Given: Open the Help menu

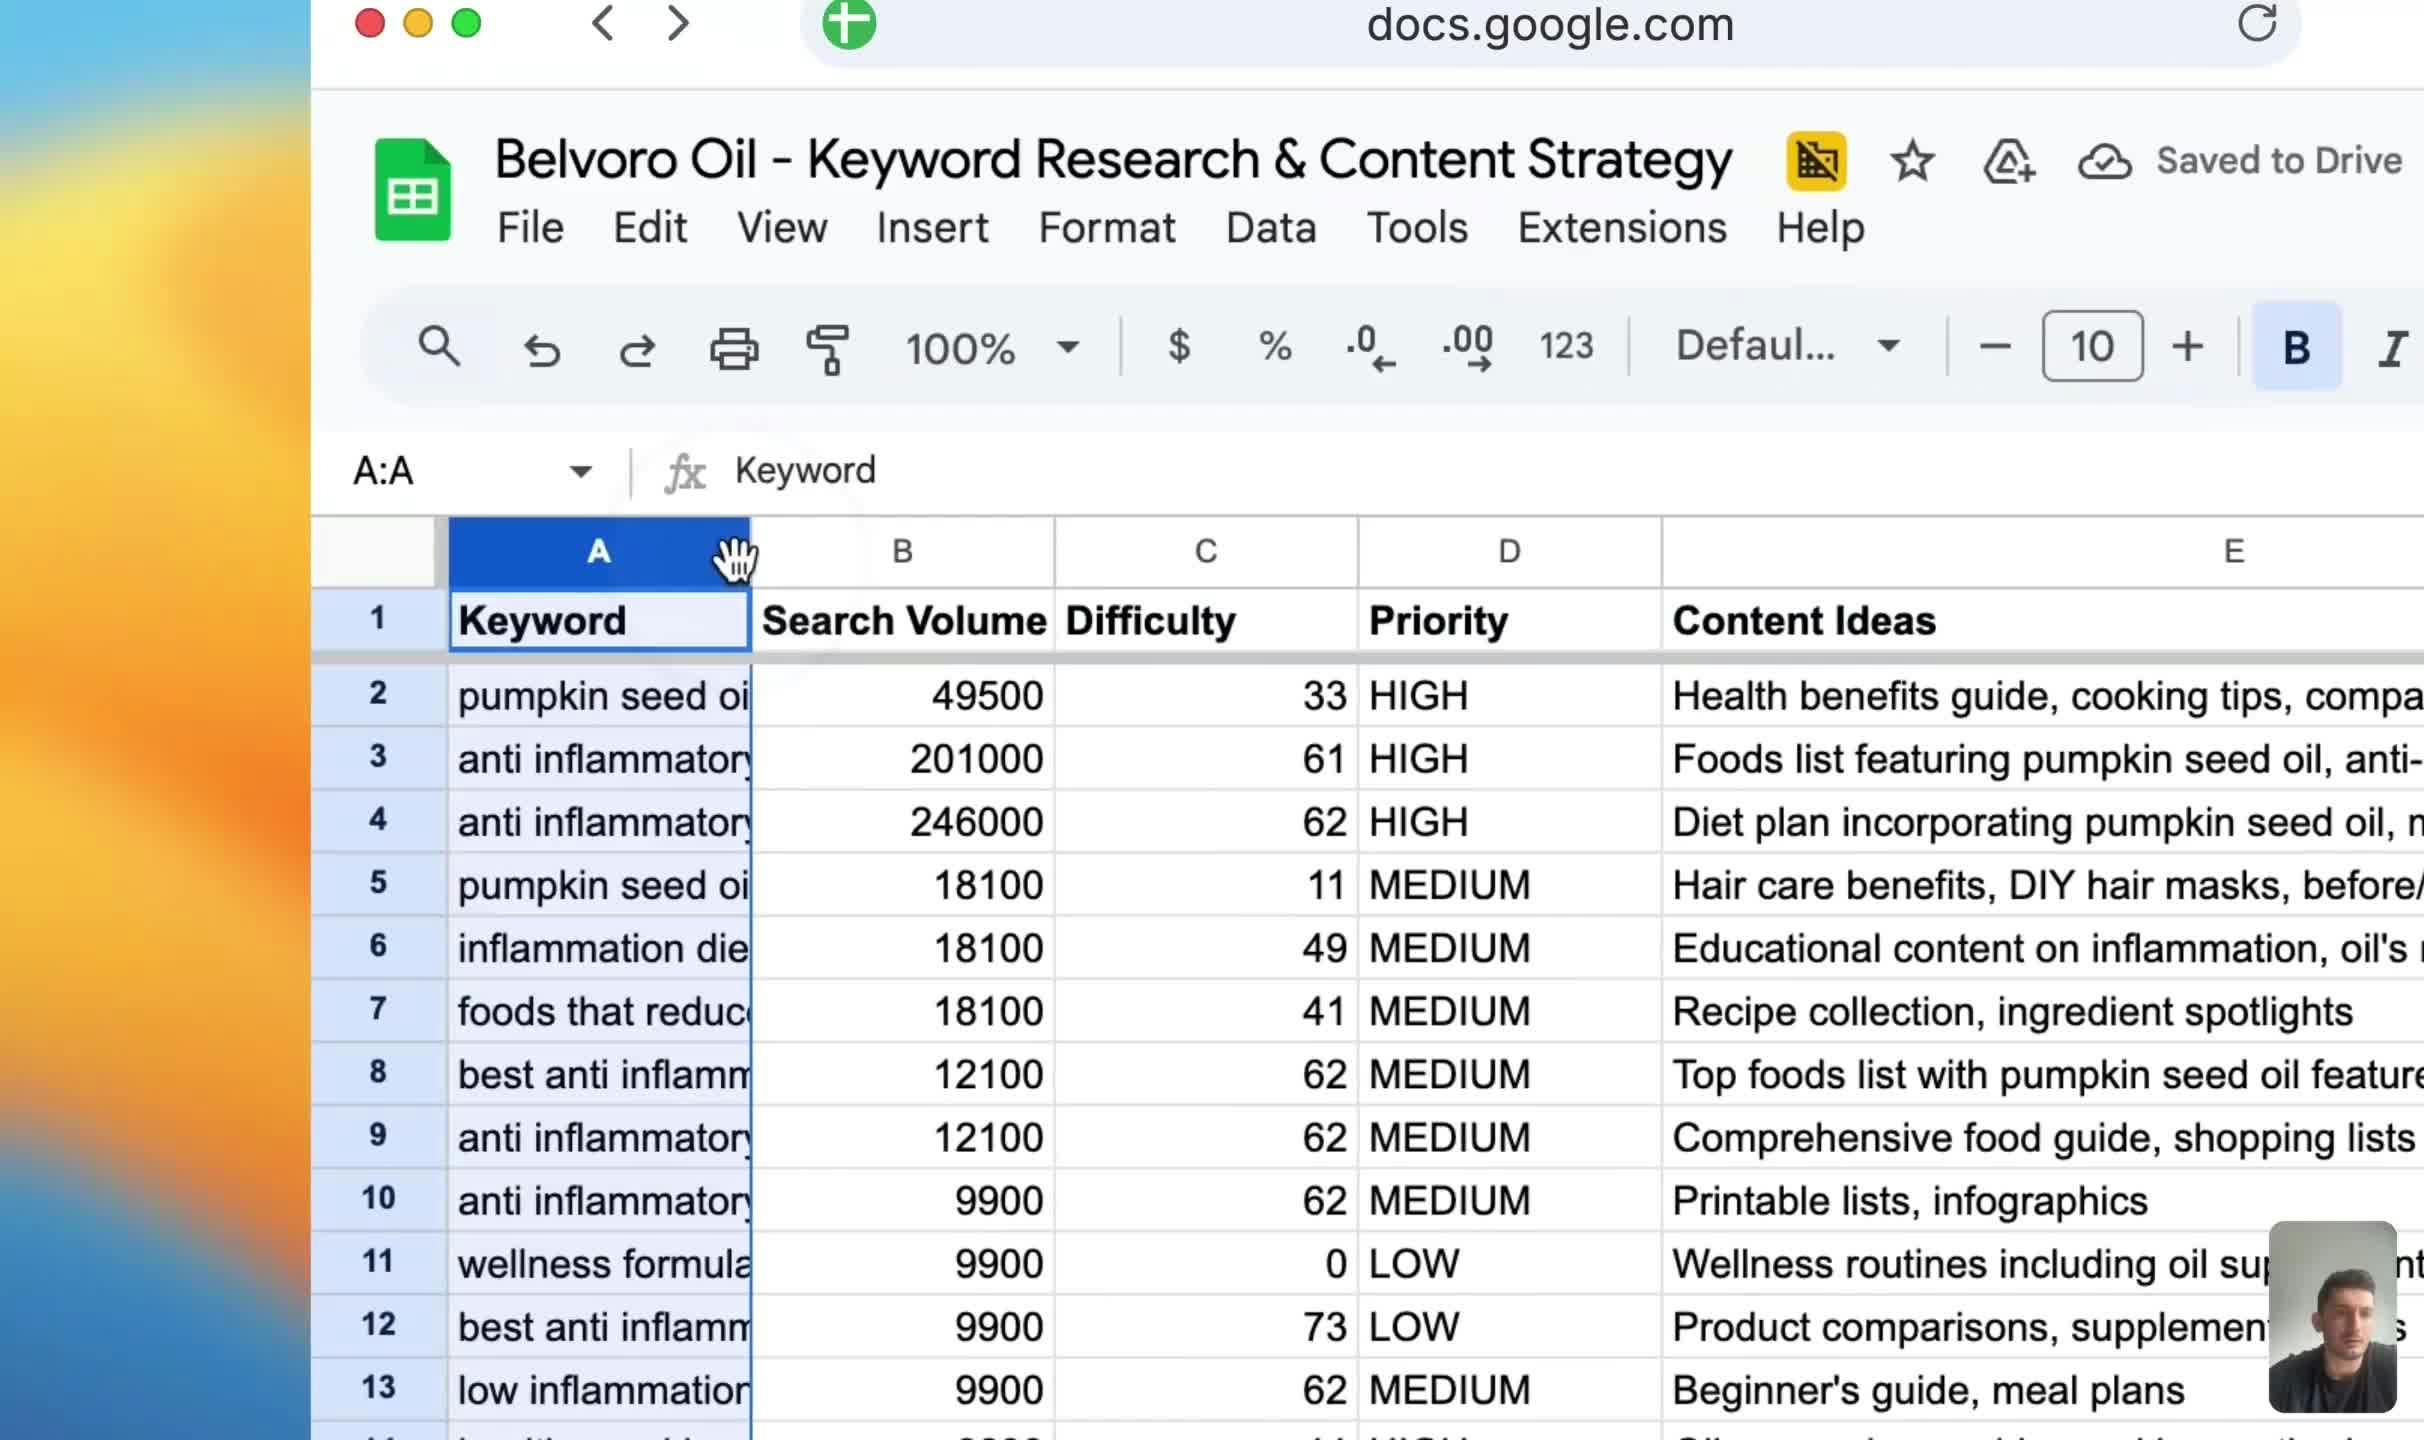Looking at the screenshot, I should 1820,228.
